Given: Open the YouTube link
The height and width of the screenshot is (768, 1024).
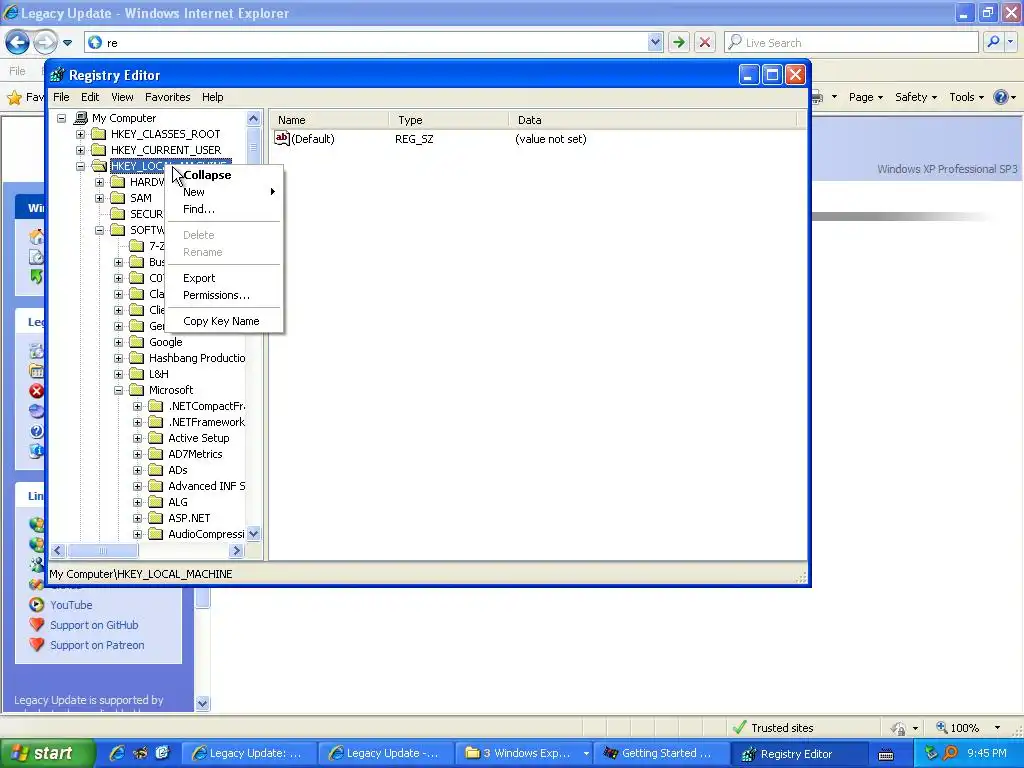Looking at the screenshot, I should (x=71, y=605).
